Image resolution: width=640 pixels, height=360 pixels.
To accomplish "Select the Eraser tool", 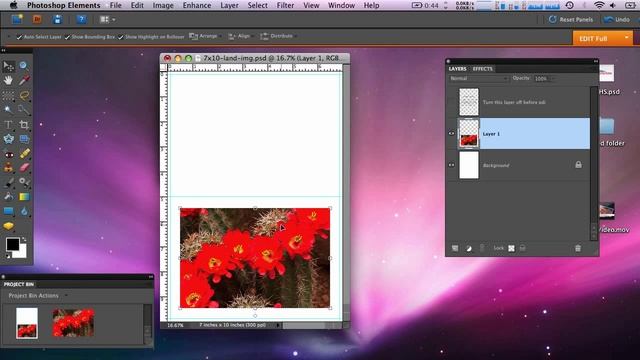I will (x=24, y=168).
